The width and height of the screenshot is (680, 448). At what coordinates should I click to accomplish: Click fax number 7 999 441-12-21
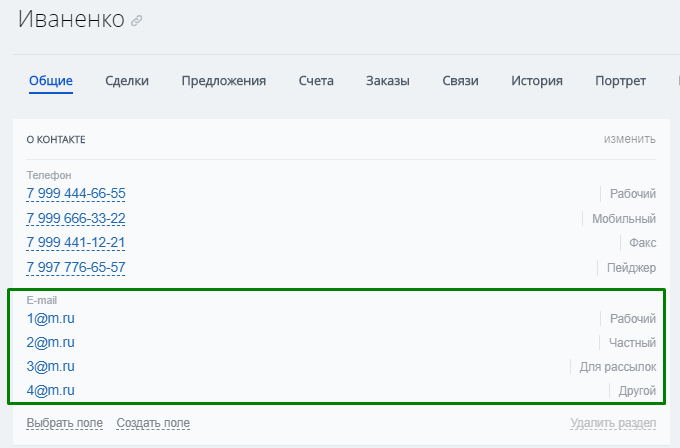[x=76, y=243]
